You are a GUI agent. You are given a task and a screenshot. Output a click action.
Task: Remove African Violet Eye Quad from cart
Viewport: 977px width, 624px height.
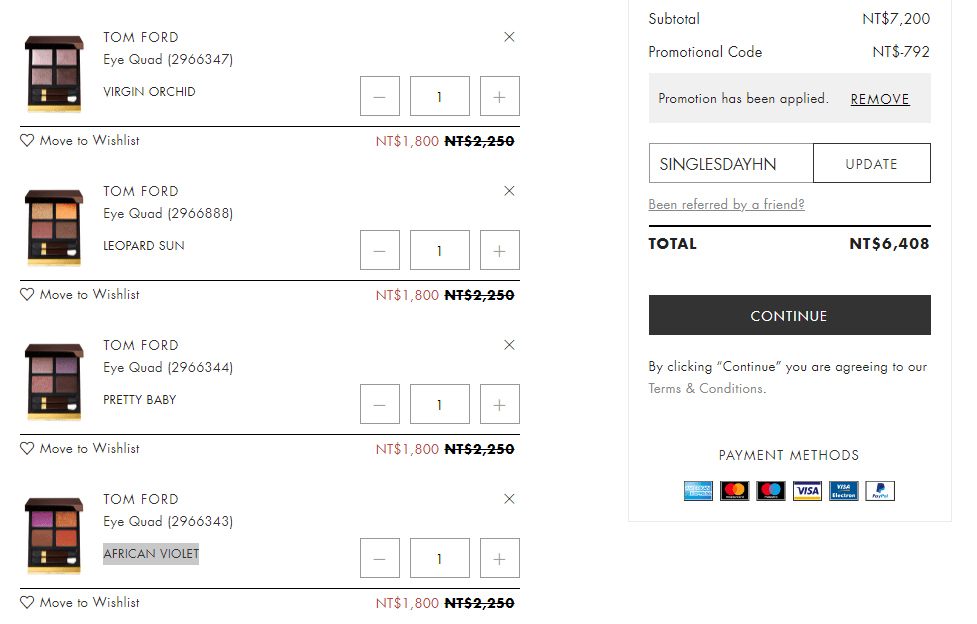509,499
